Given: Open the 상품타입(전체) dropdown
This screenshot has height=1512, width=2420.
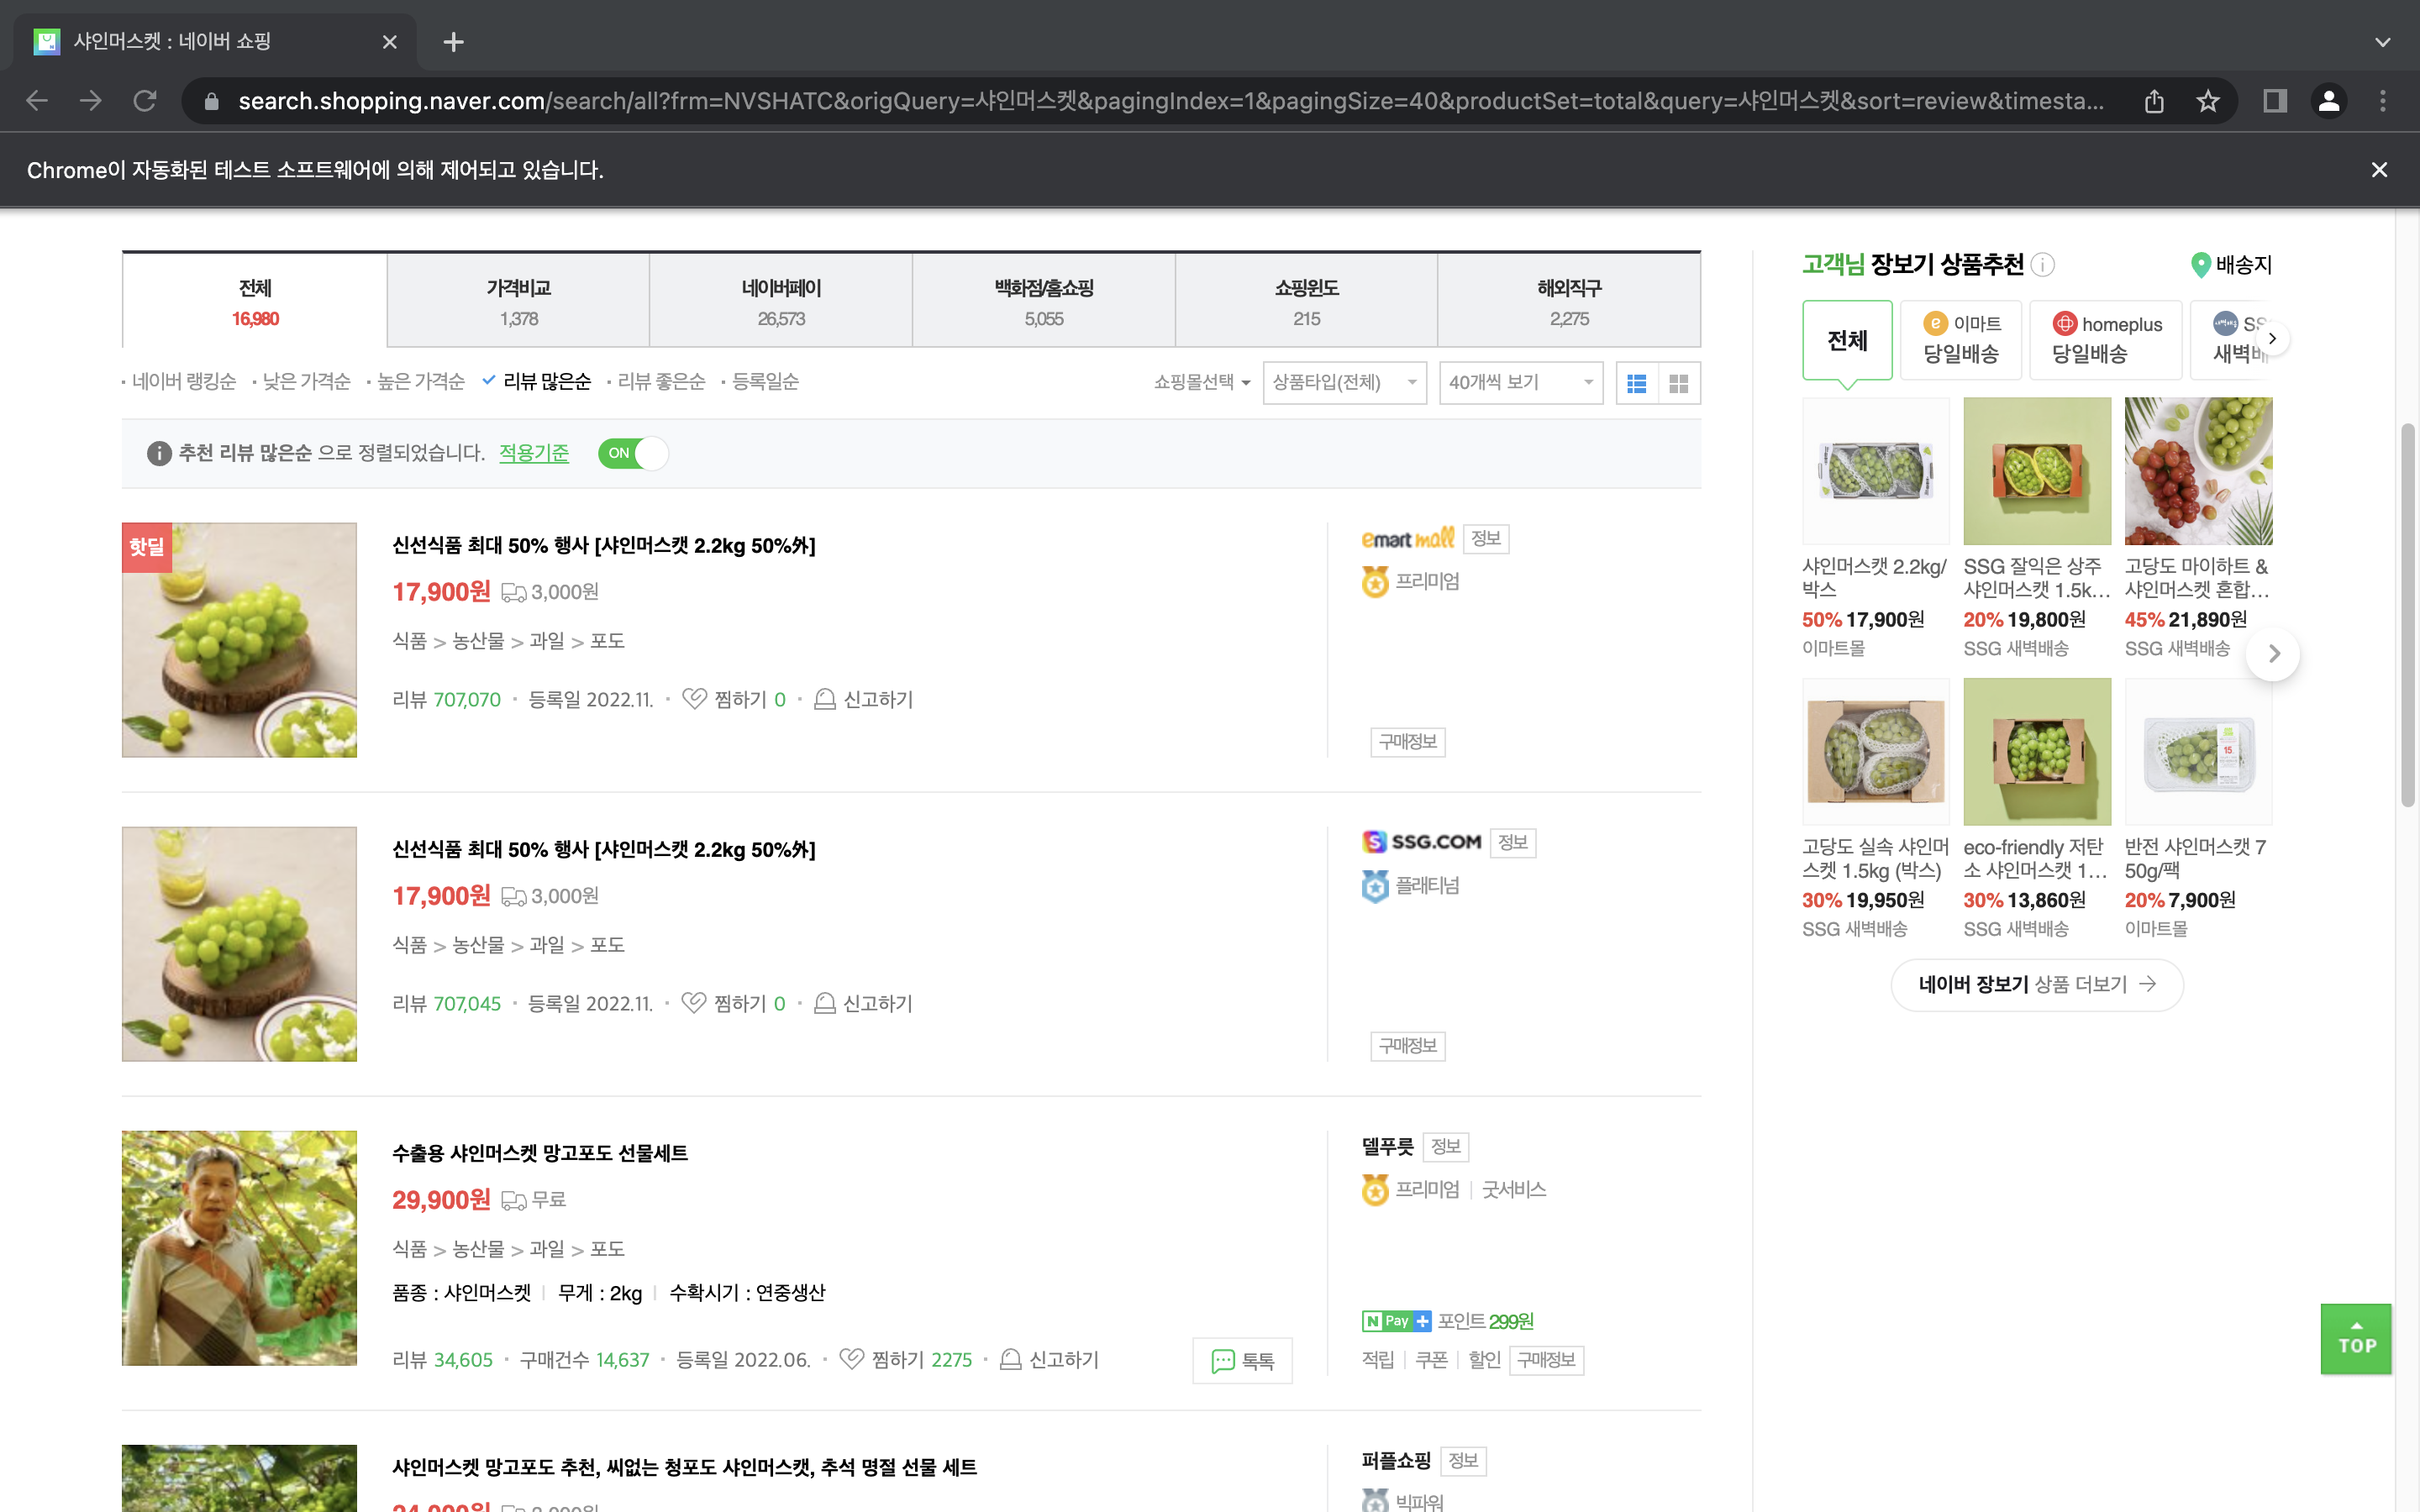Looking at the screenshot, I should point(1345,383).
